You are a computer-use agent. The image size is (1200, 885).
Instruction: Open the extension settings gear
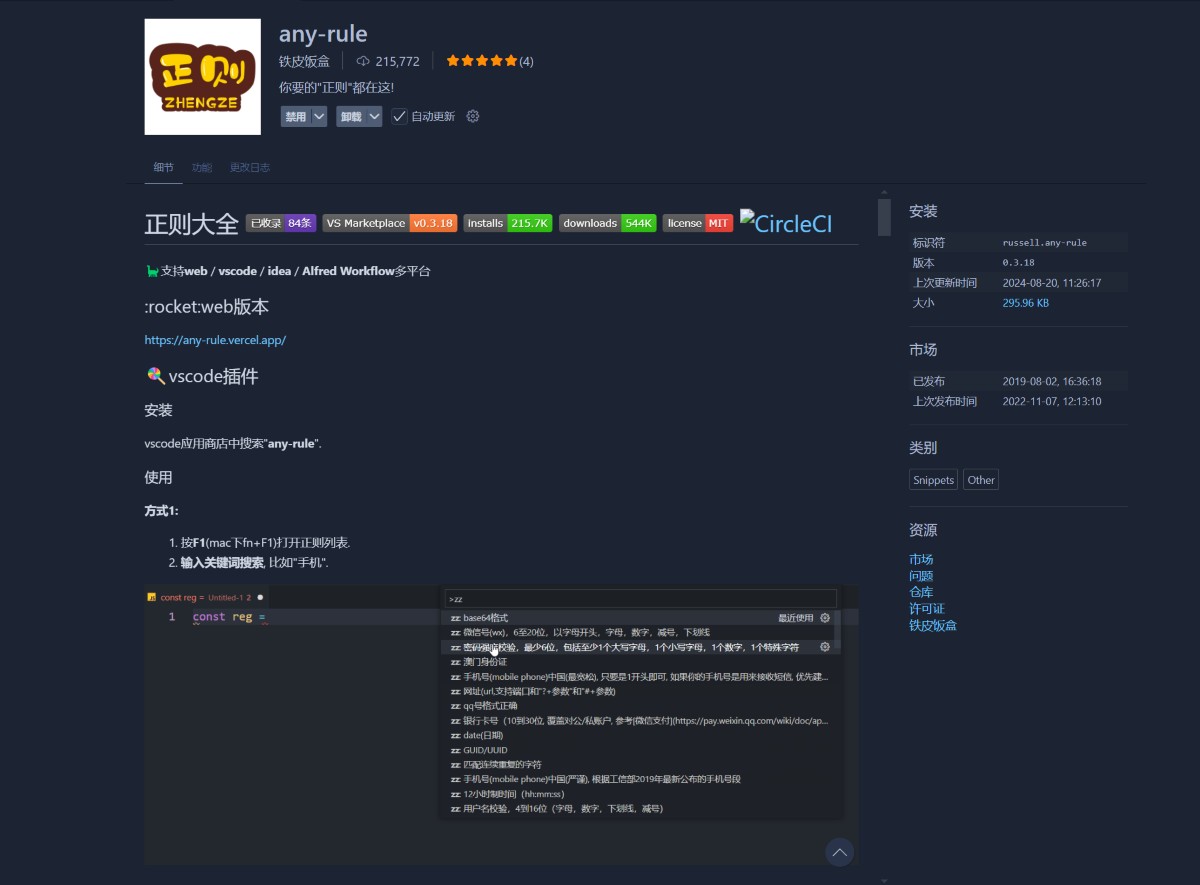pos(473,116)
